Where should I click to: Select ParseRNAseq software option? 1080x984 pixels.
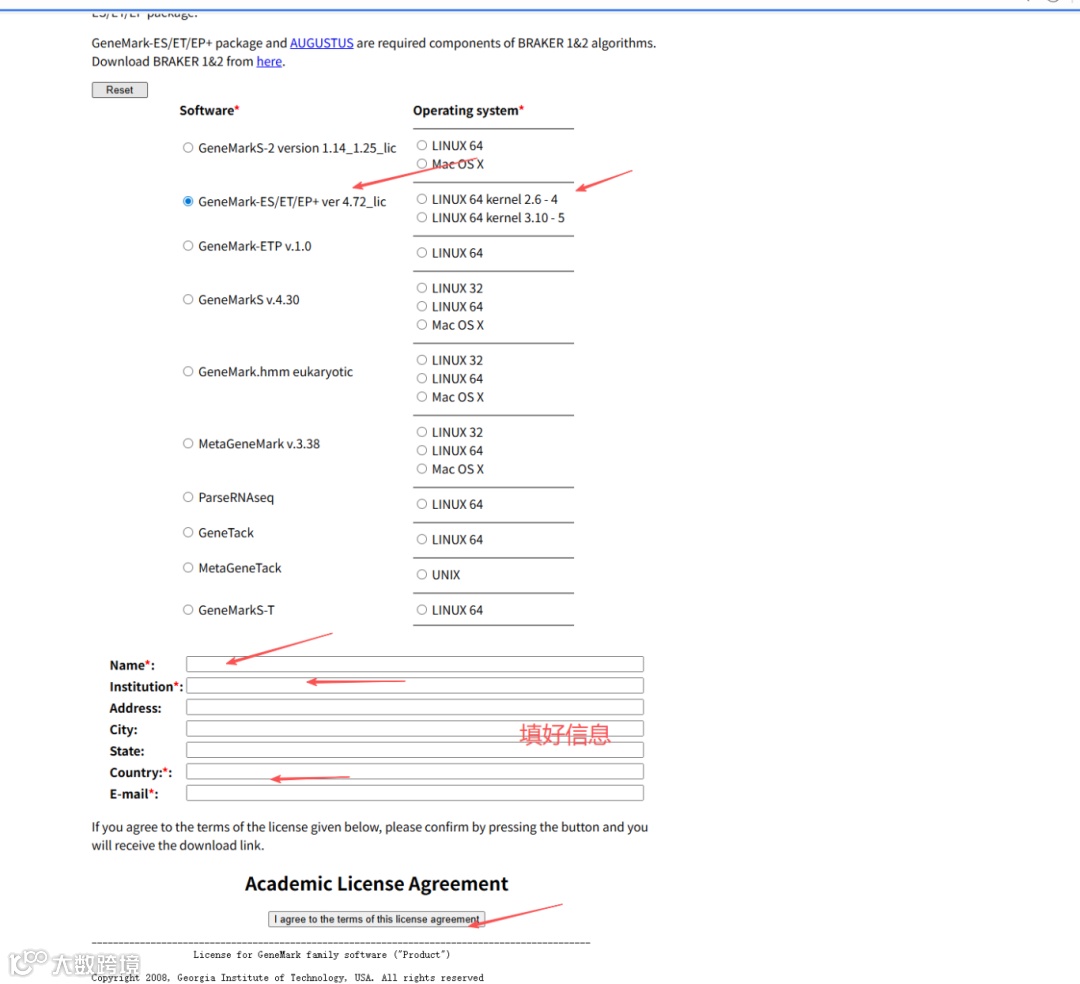click(x=187, y=497)
